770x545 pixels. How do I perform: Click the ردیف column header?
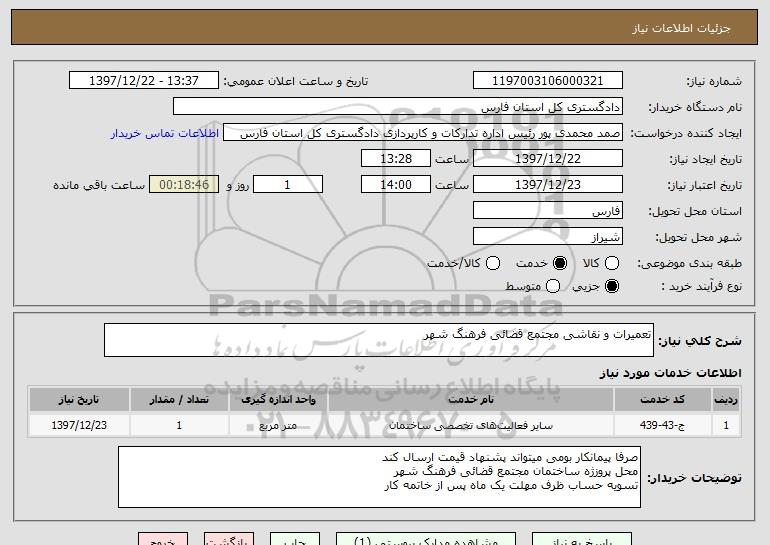pos(726,400)
